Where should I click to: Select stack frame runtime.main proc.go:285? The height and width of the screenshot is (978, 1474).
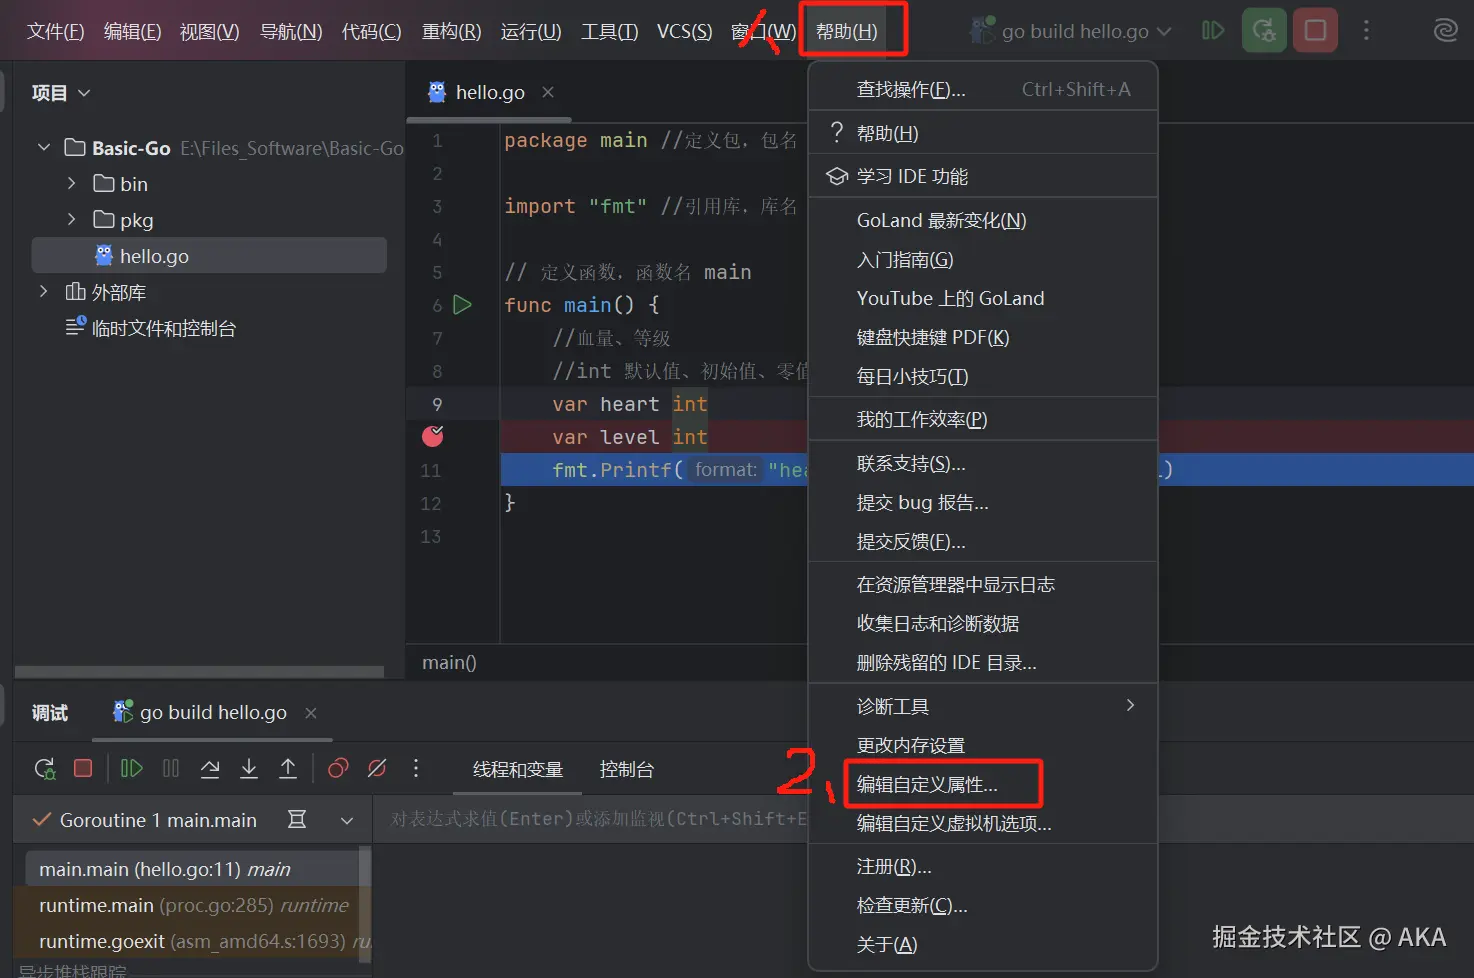(192, 905)
